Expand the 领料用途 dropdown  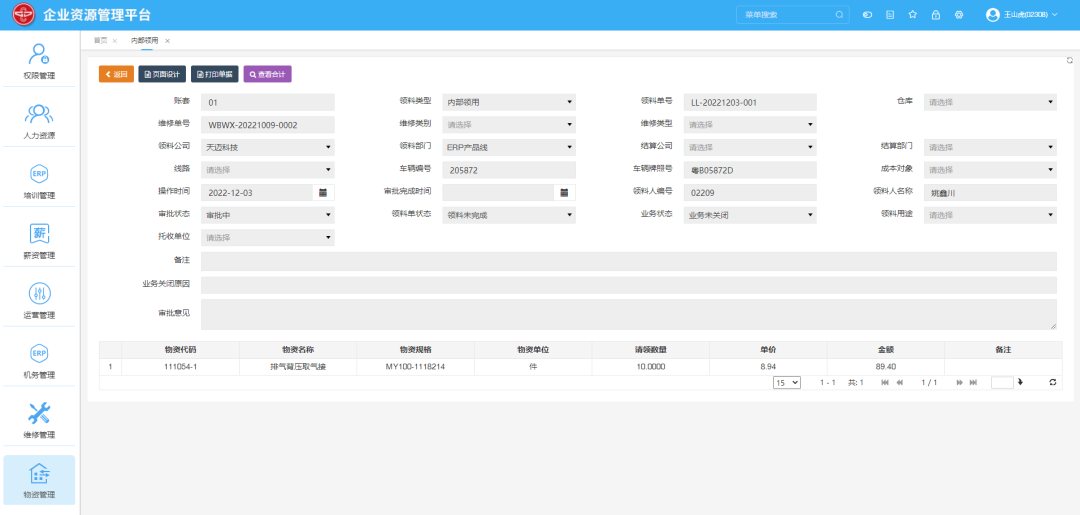pos(990,215)
